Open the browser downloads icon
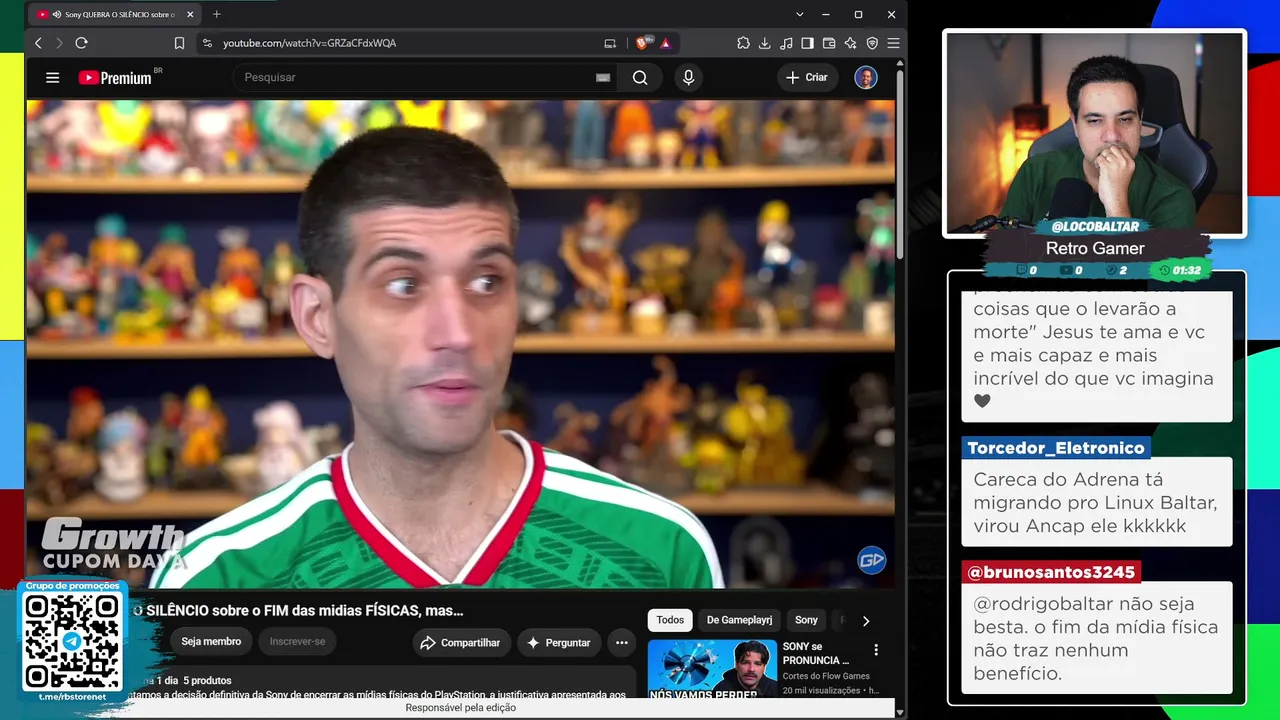 [x=764, y=43]
